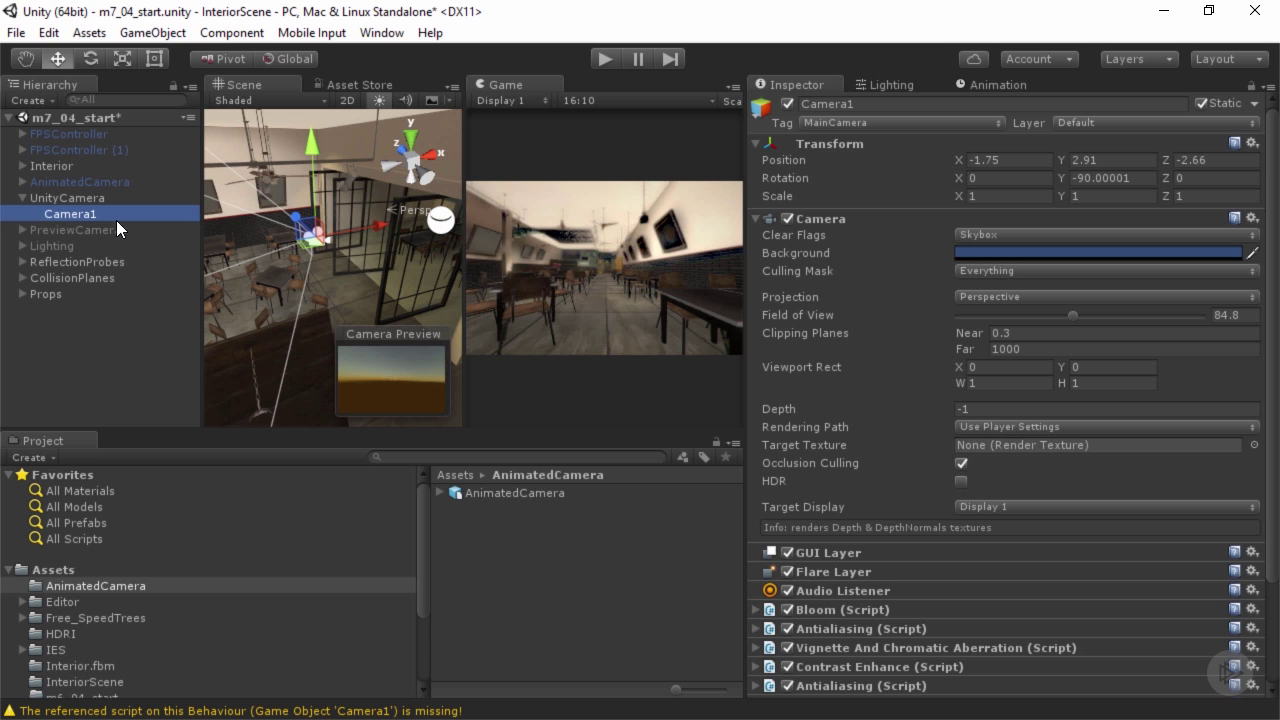The image size is (1280, 720).
Task: Toggle Occlusion Culling checkbox
Action: (x=961, y=463)
